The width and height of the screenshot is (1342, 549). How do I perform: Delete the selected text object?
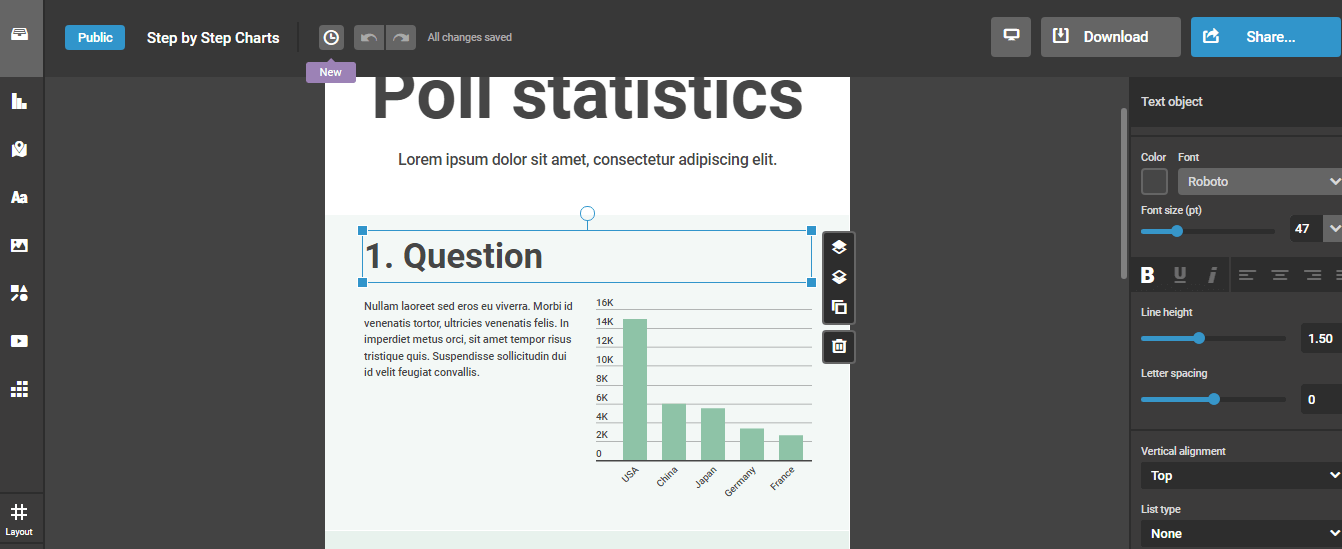[839, 346]
